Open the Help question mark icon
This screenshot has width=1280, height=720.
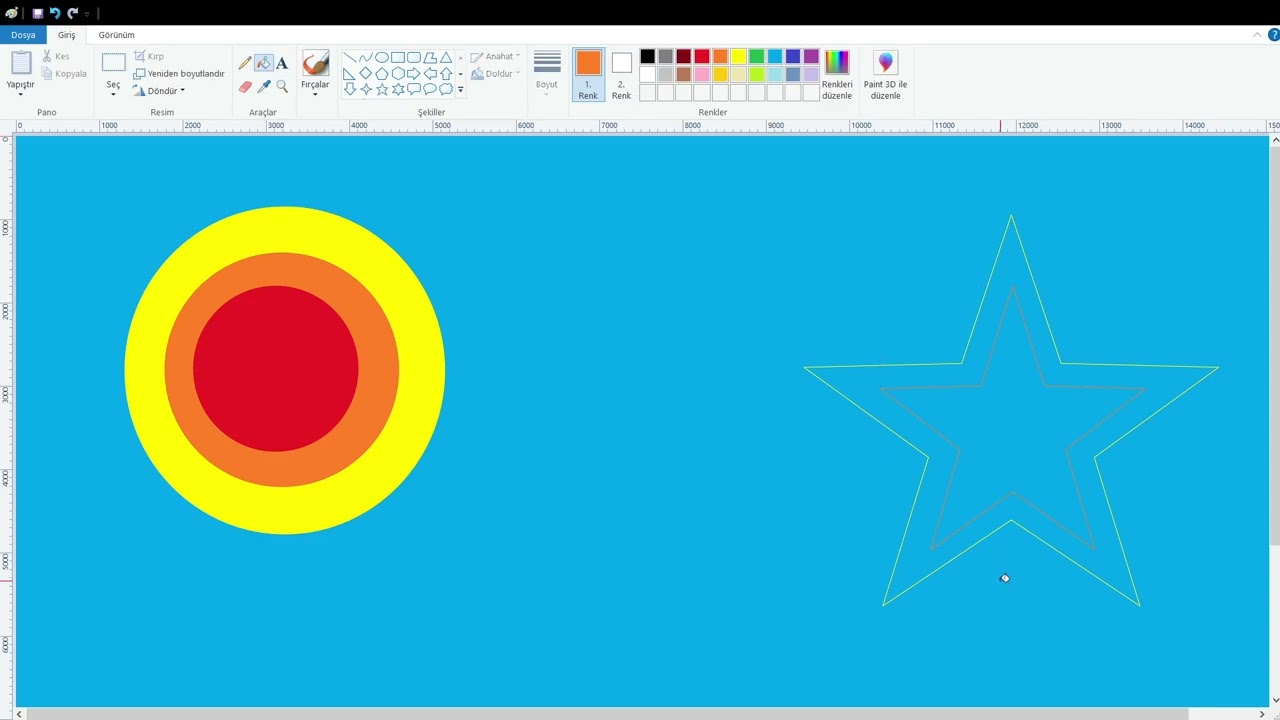1274,35
